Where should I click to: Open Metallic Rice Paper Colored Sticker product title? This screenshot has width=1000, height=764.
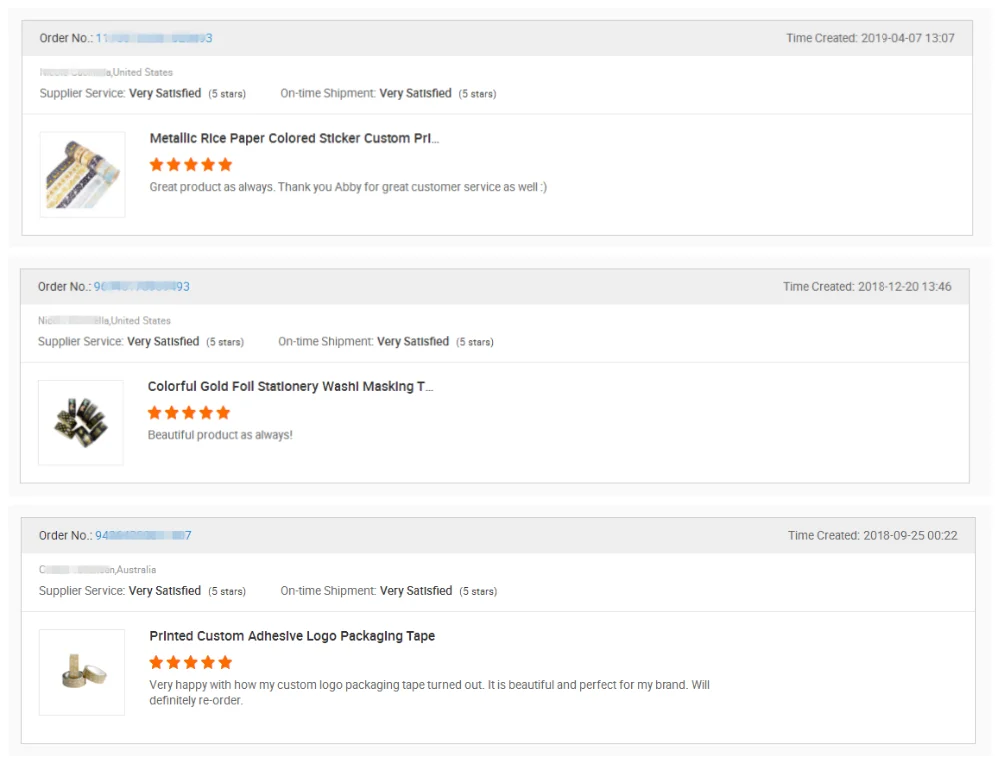[x=294, y=138]
